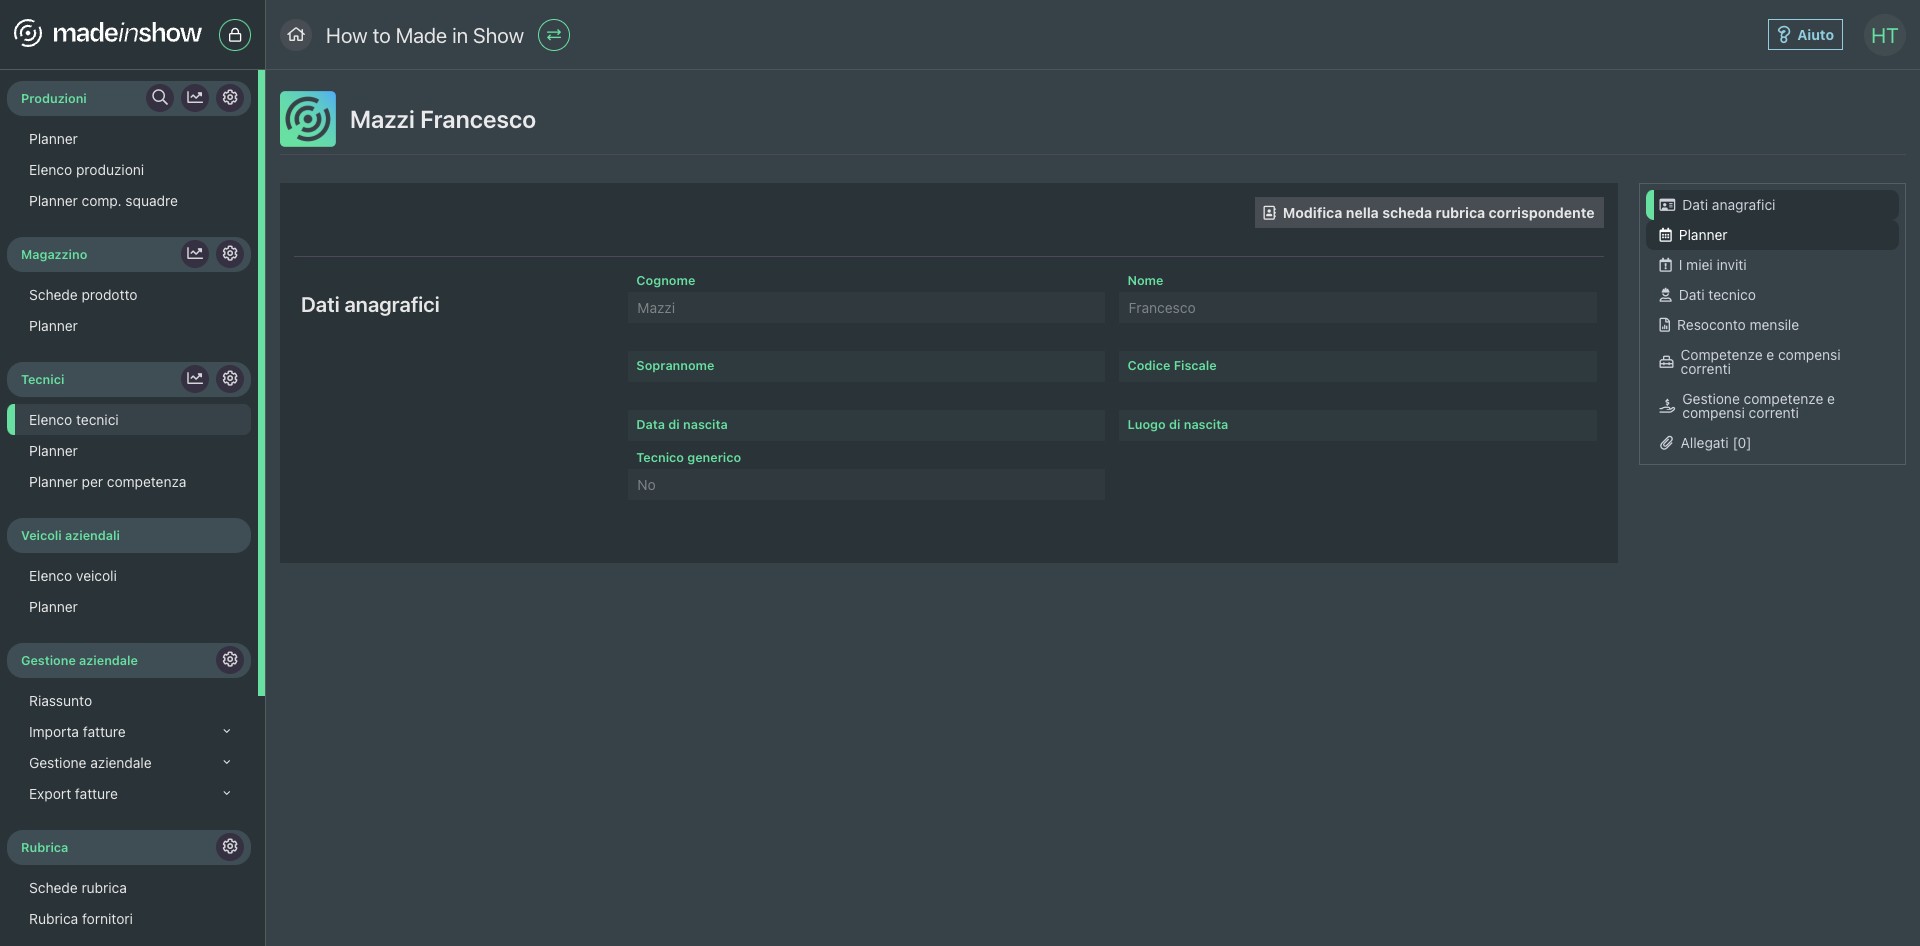
Task: Click the HT user avatar
Action: (x=1884, y=36)
